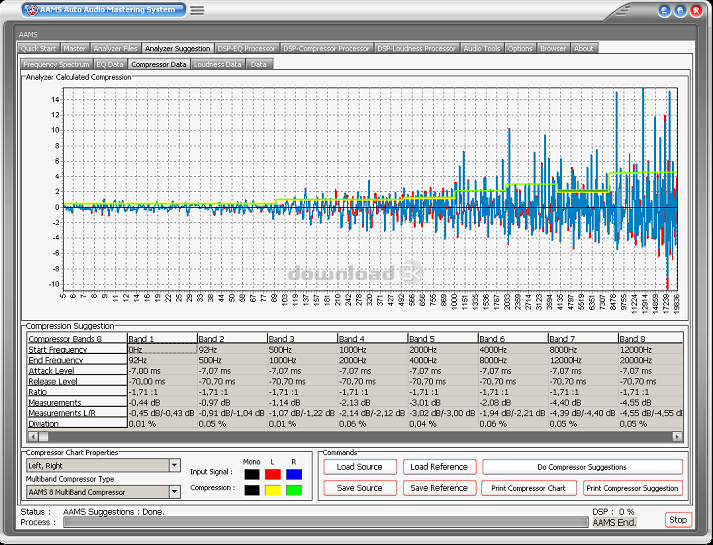
Task: Switch to the DSP-EQ Processor tab
Action: click(247, 48)
